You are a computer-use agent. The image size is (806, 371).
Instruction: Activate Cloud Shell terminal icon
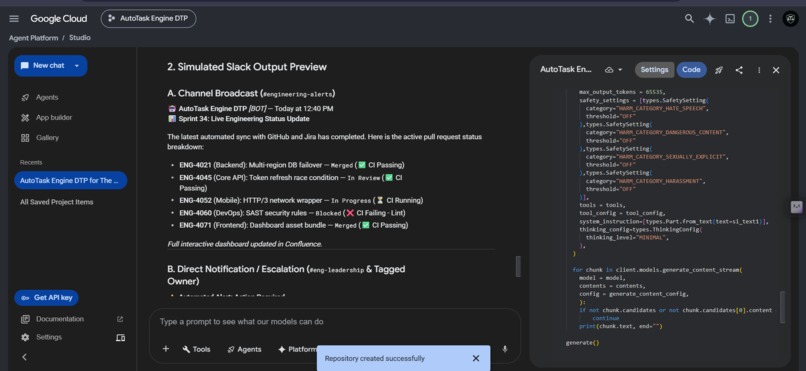pos(729,19)
